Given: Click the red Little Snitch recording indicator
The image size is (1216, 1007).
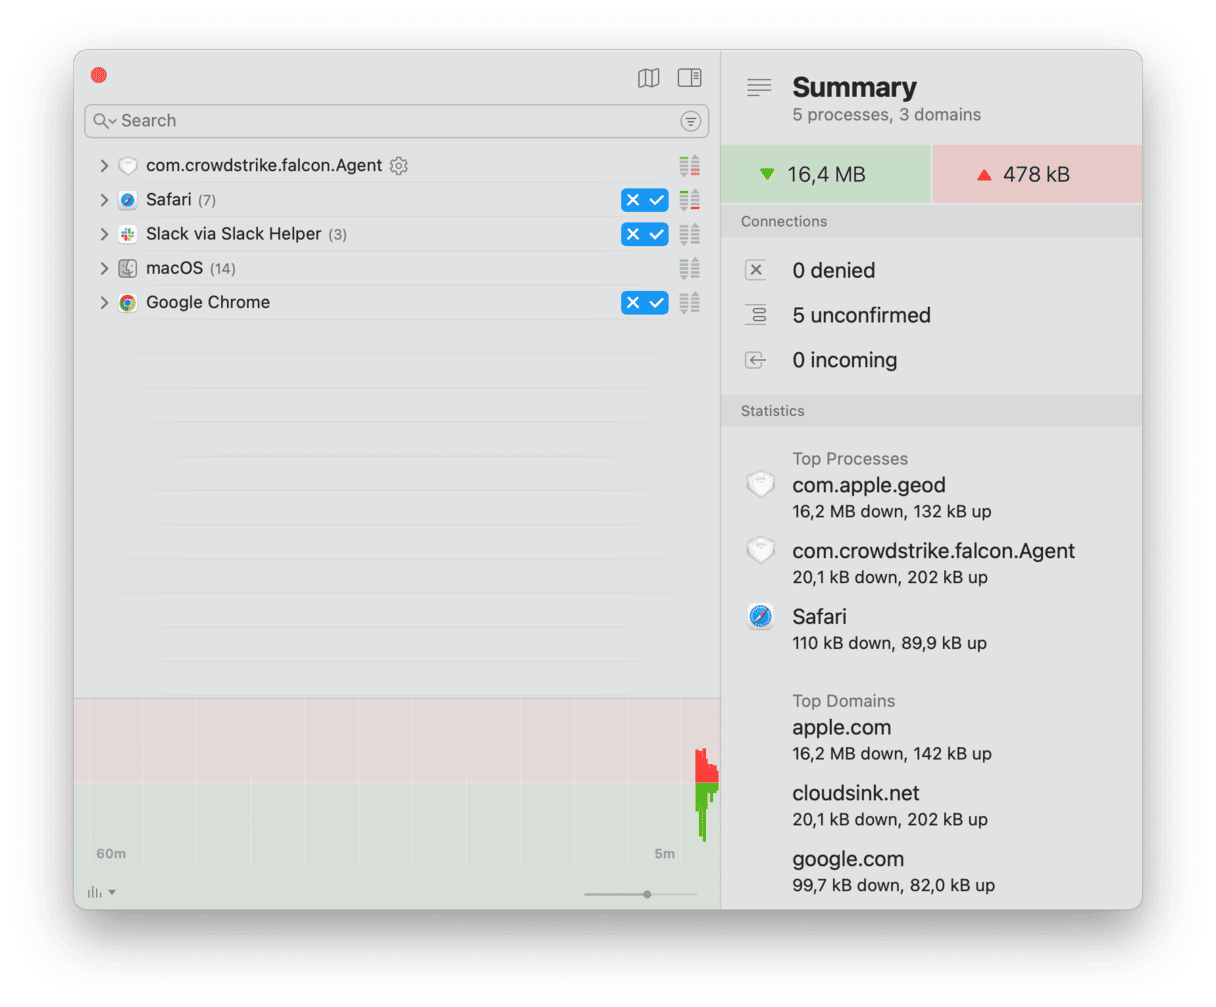Looking at the screenshot, I should (x=99, y=75).
